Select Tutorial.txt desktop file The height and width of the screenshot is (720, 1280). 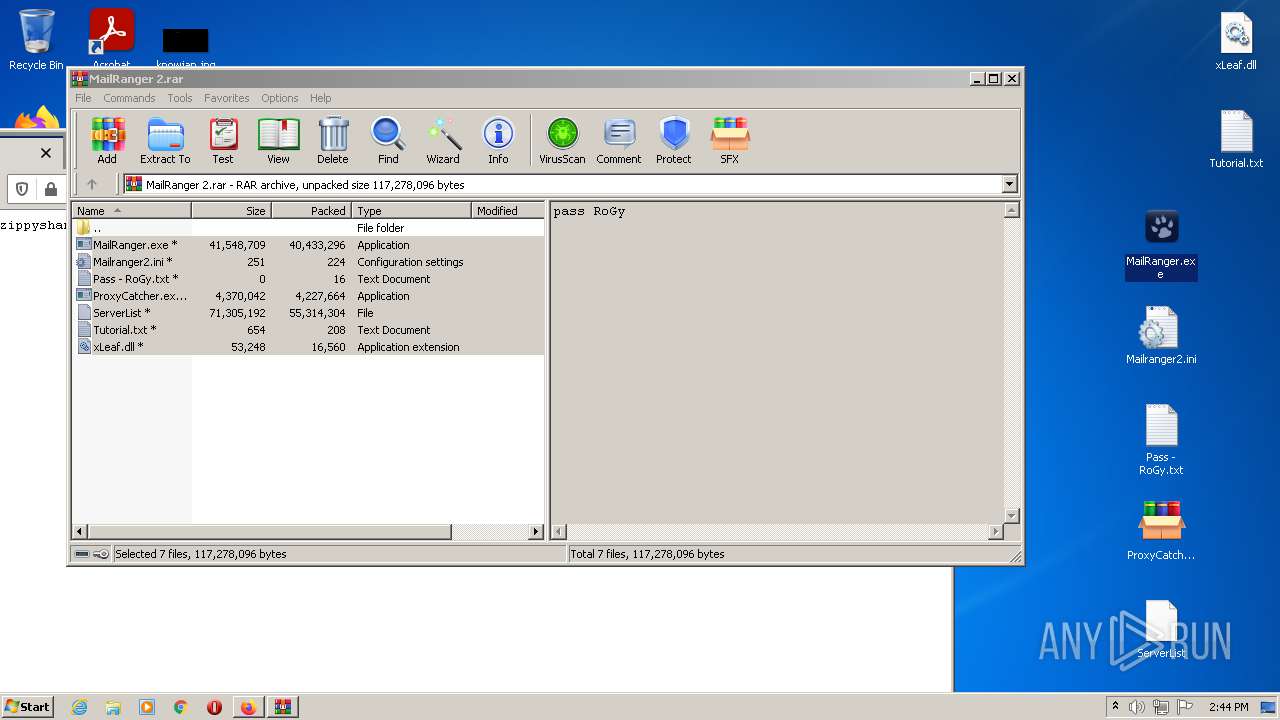coord(1236,140)
